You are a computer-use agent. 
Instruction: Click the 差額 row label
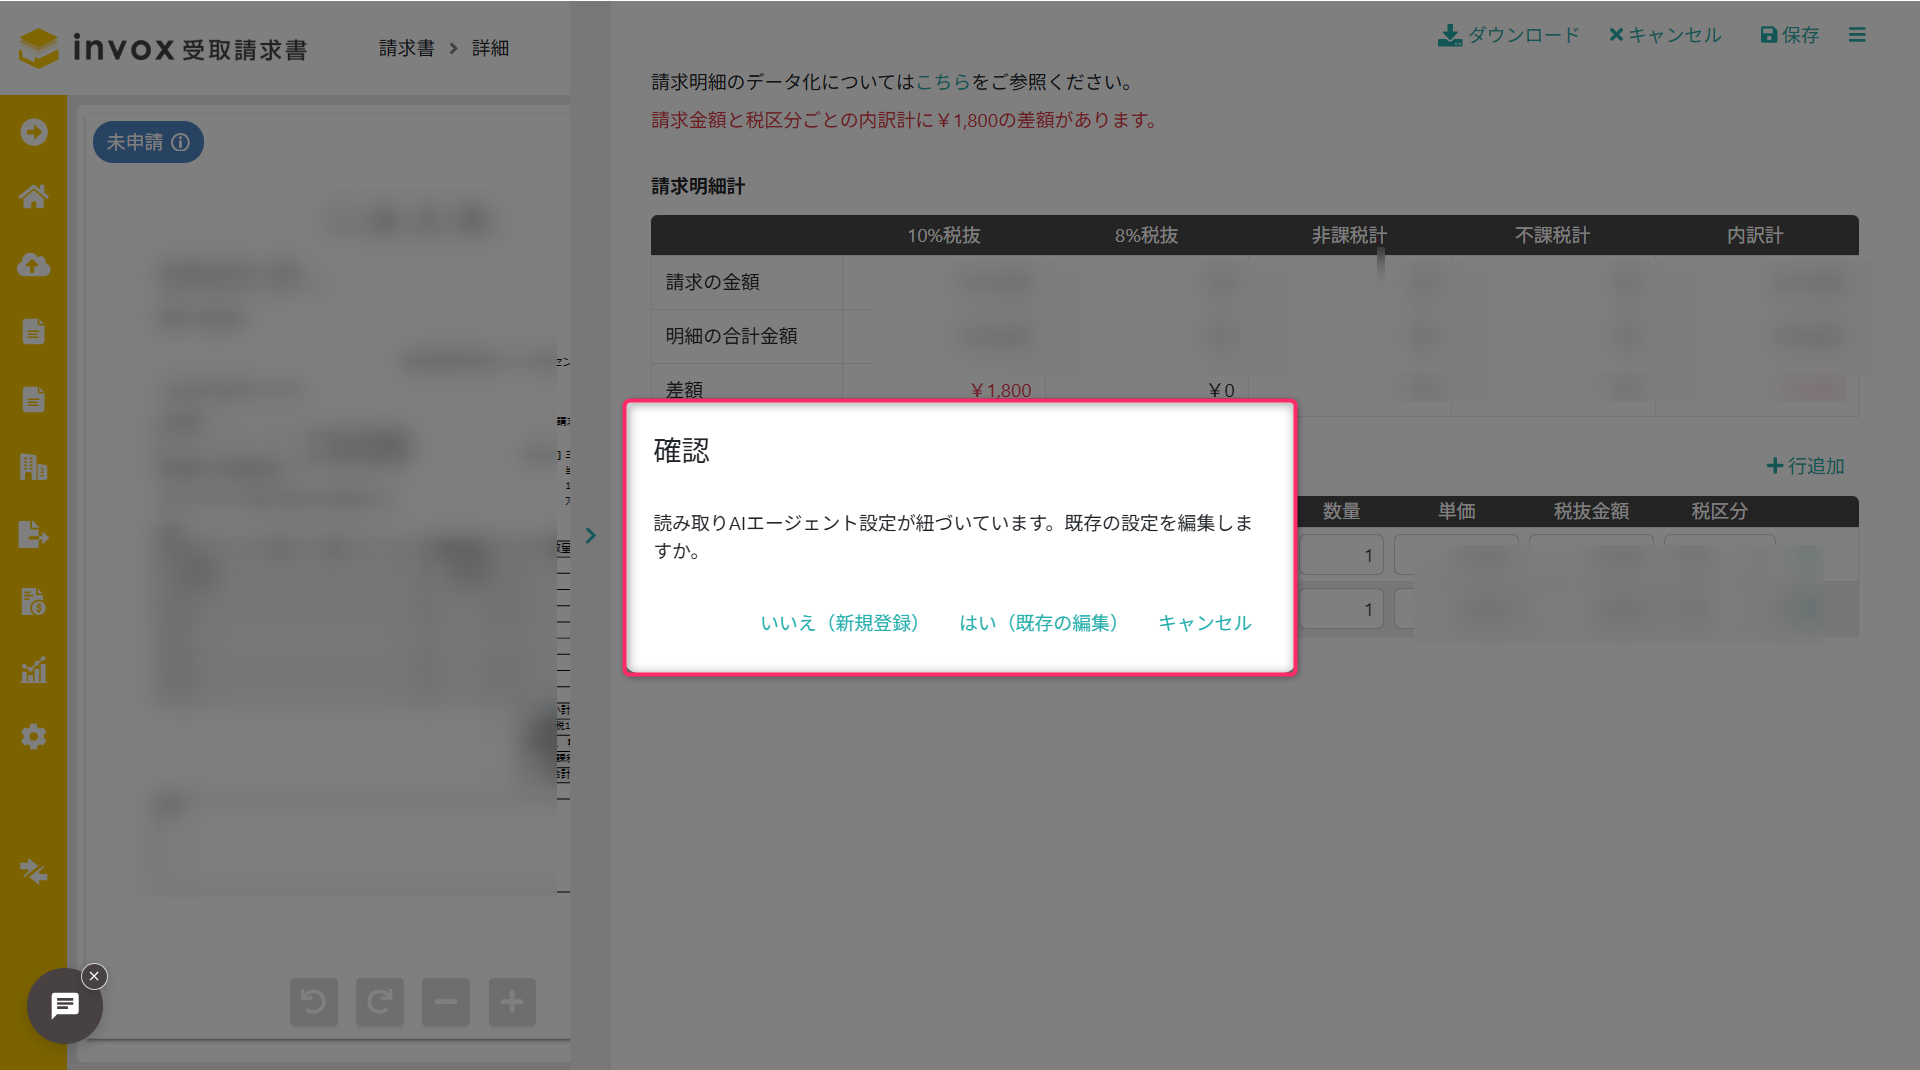coord(685,389)
